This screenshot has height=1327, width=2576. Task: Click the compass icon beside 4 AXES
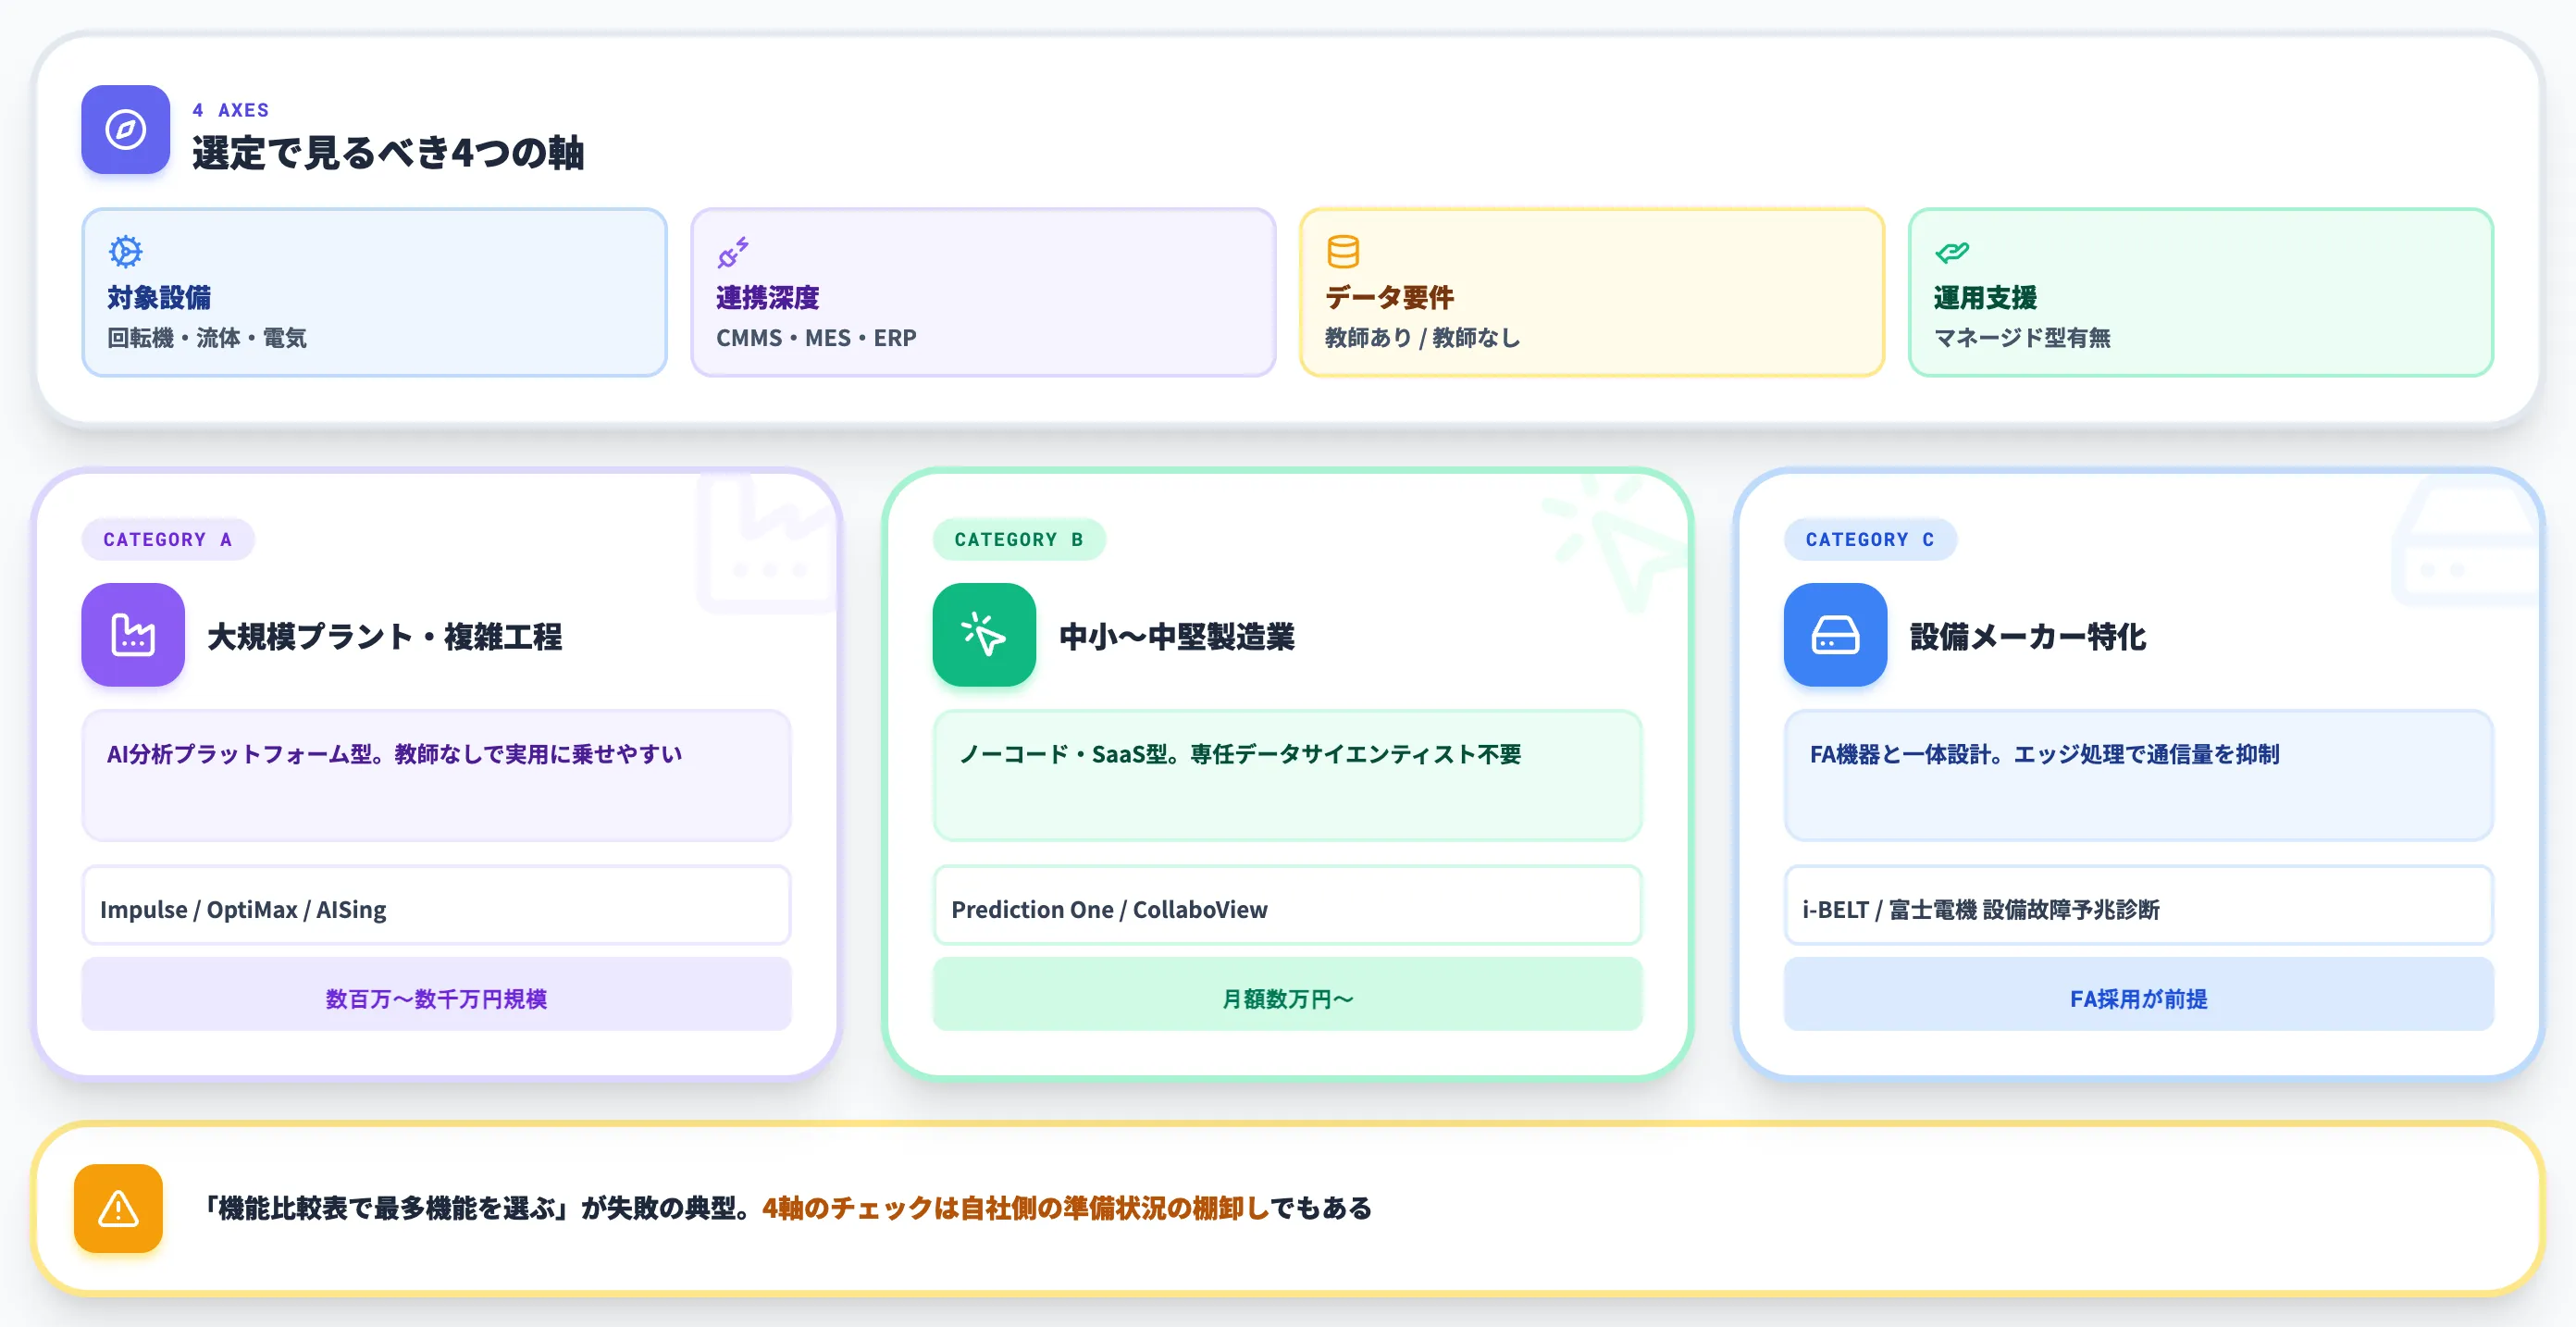(126, 130)
